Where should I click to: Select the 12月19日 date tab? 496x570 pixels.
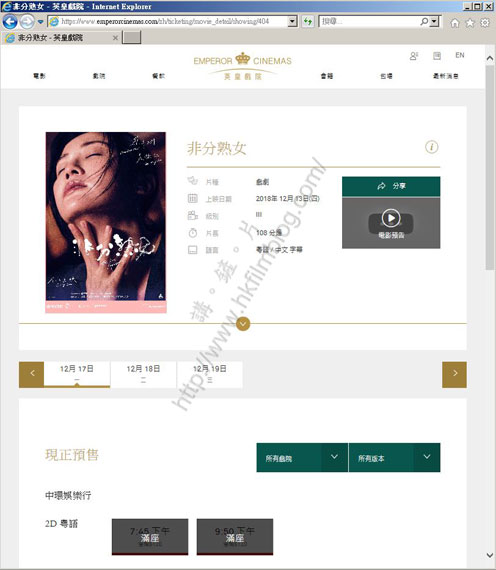click(x=210, y=374)
